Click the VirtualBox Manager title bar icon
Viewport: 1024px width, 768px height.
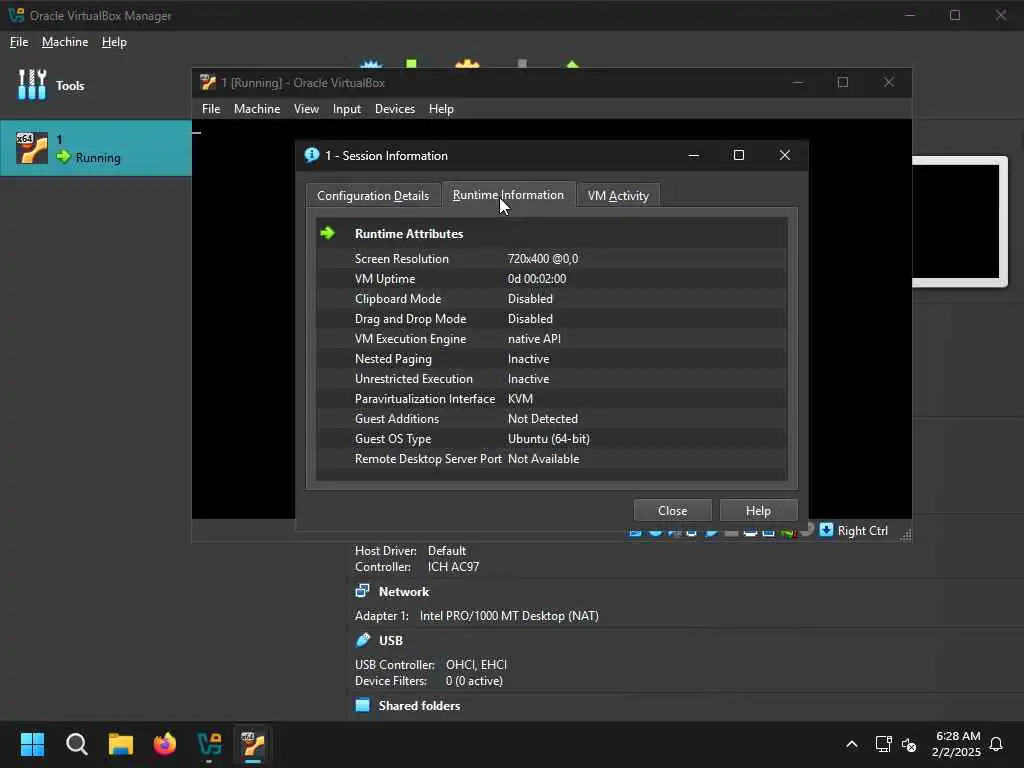pyautogui.click(x=16, y=15)
